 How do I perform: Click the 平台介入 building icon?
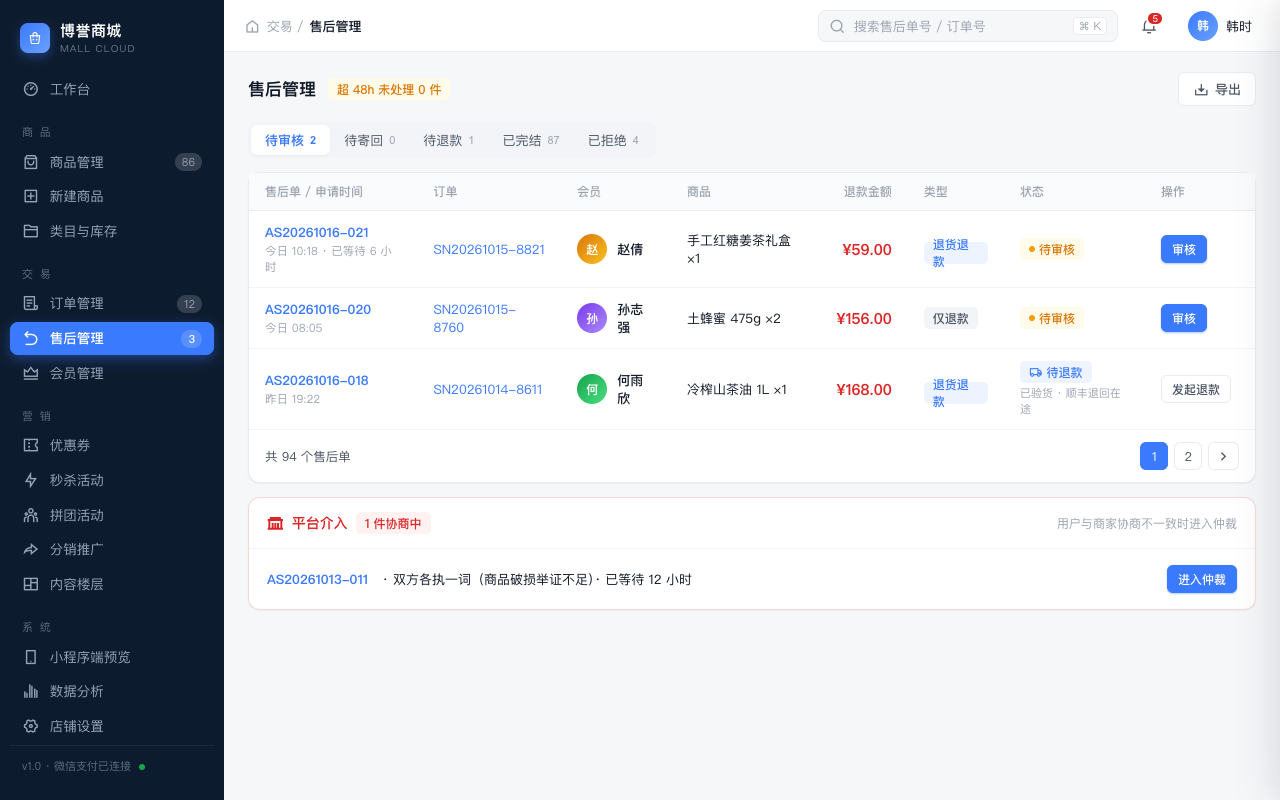[x=275, y=523]
